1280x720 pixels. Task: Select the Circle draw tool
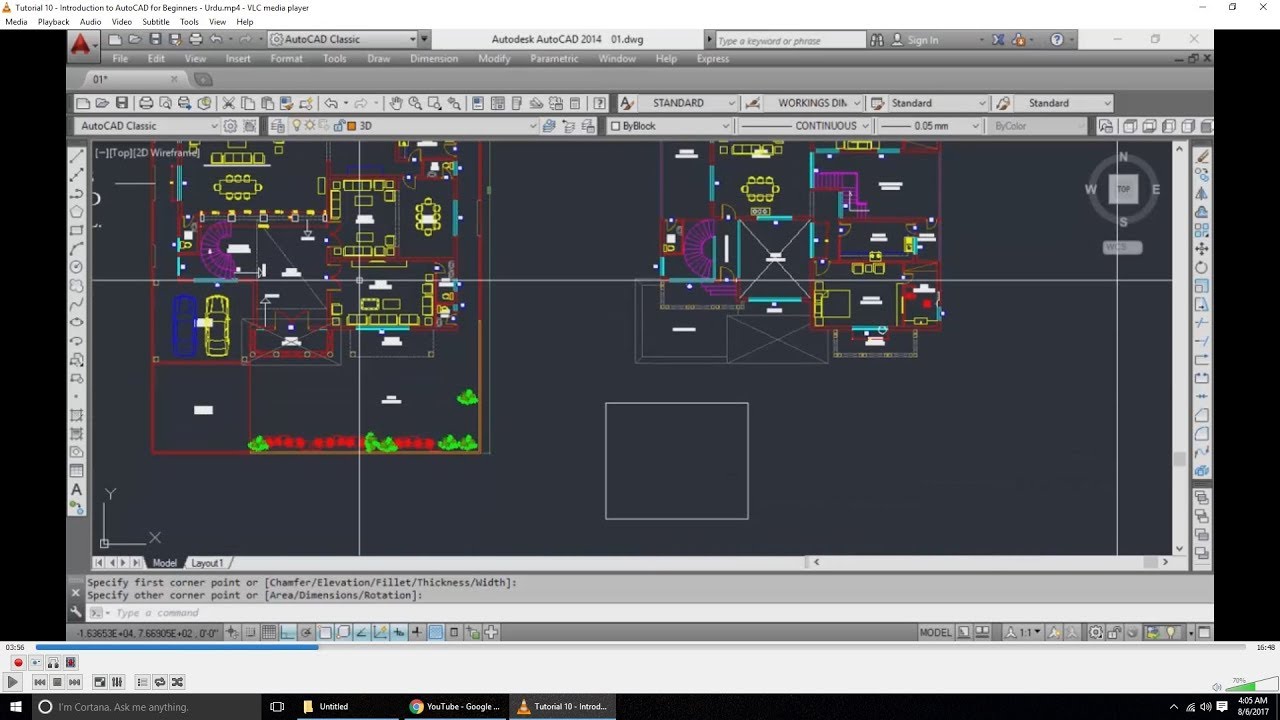coord(76,267)
